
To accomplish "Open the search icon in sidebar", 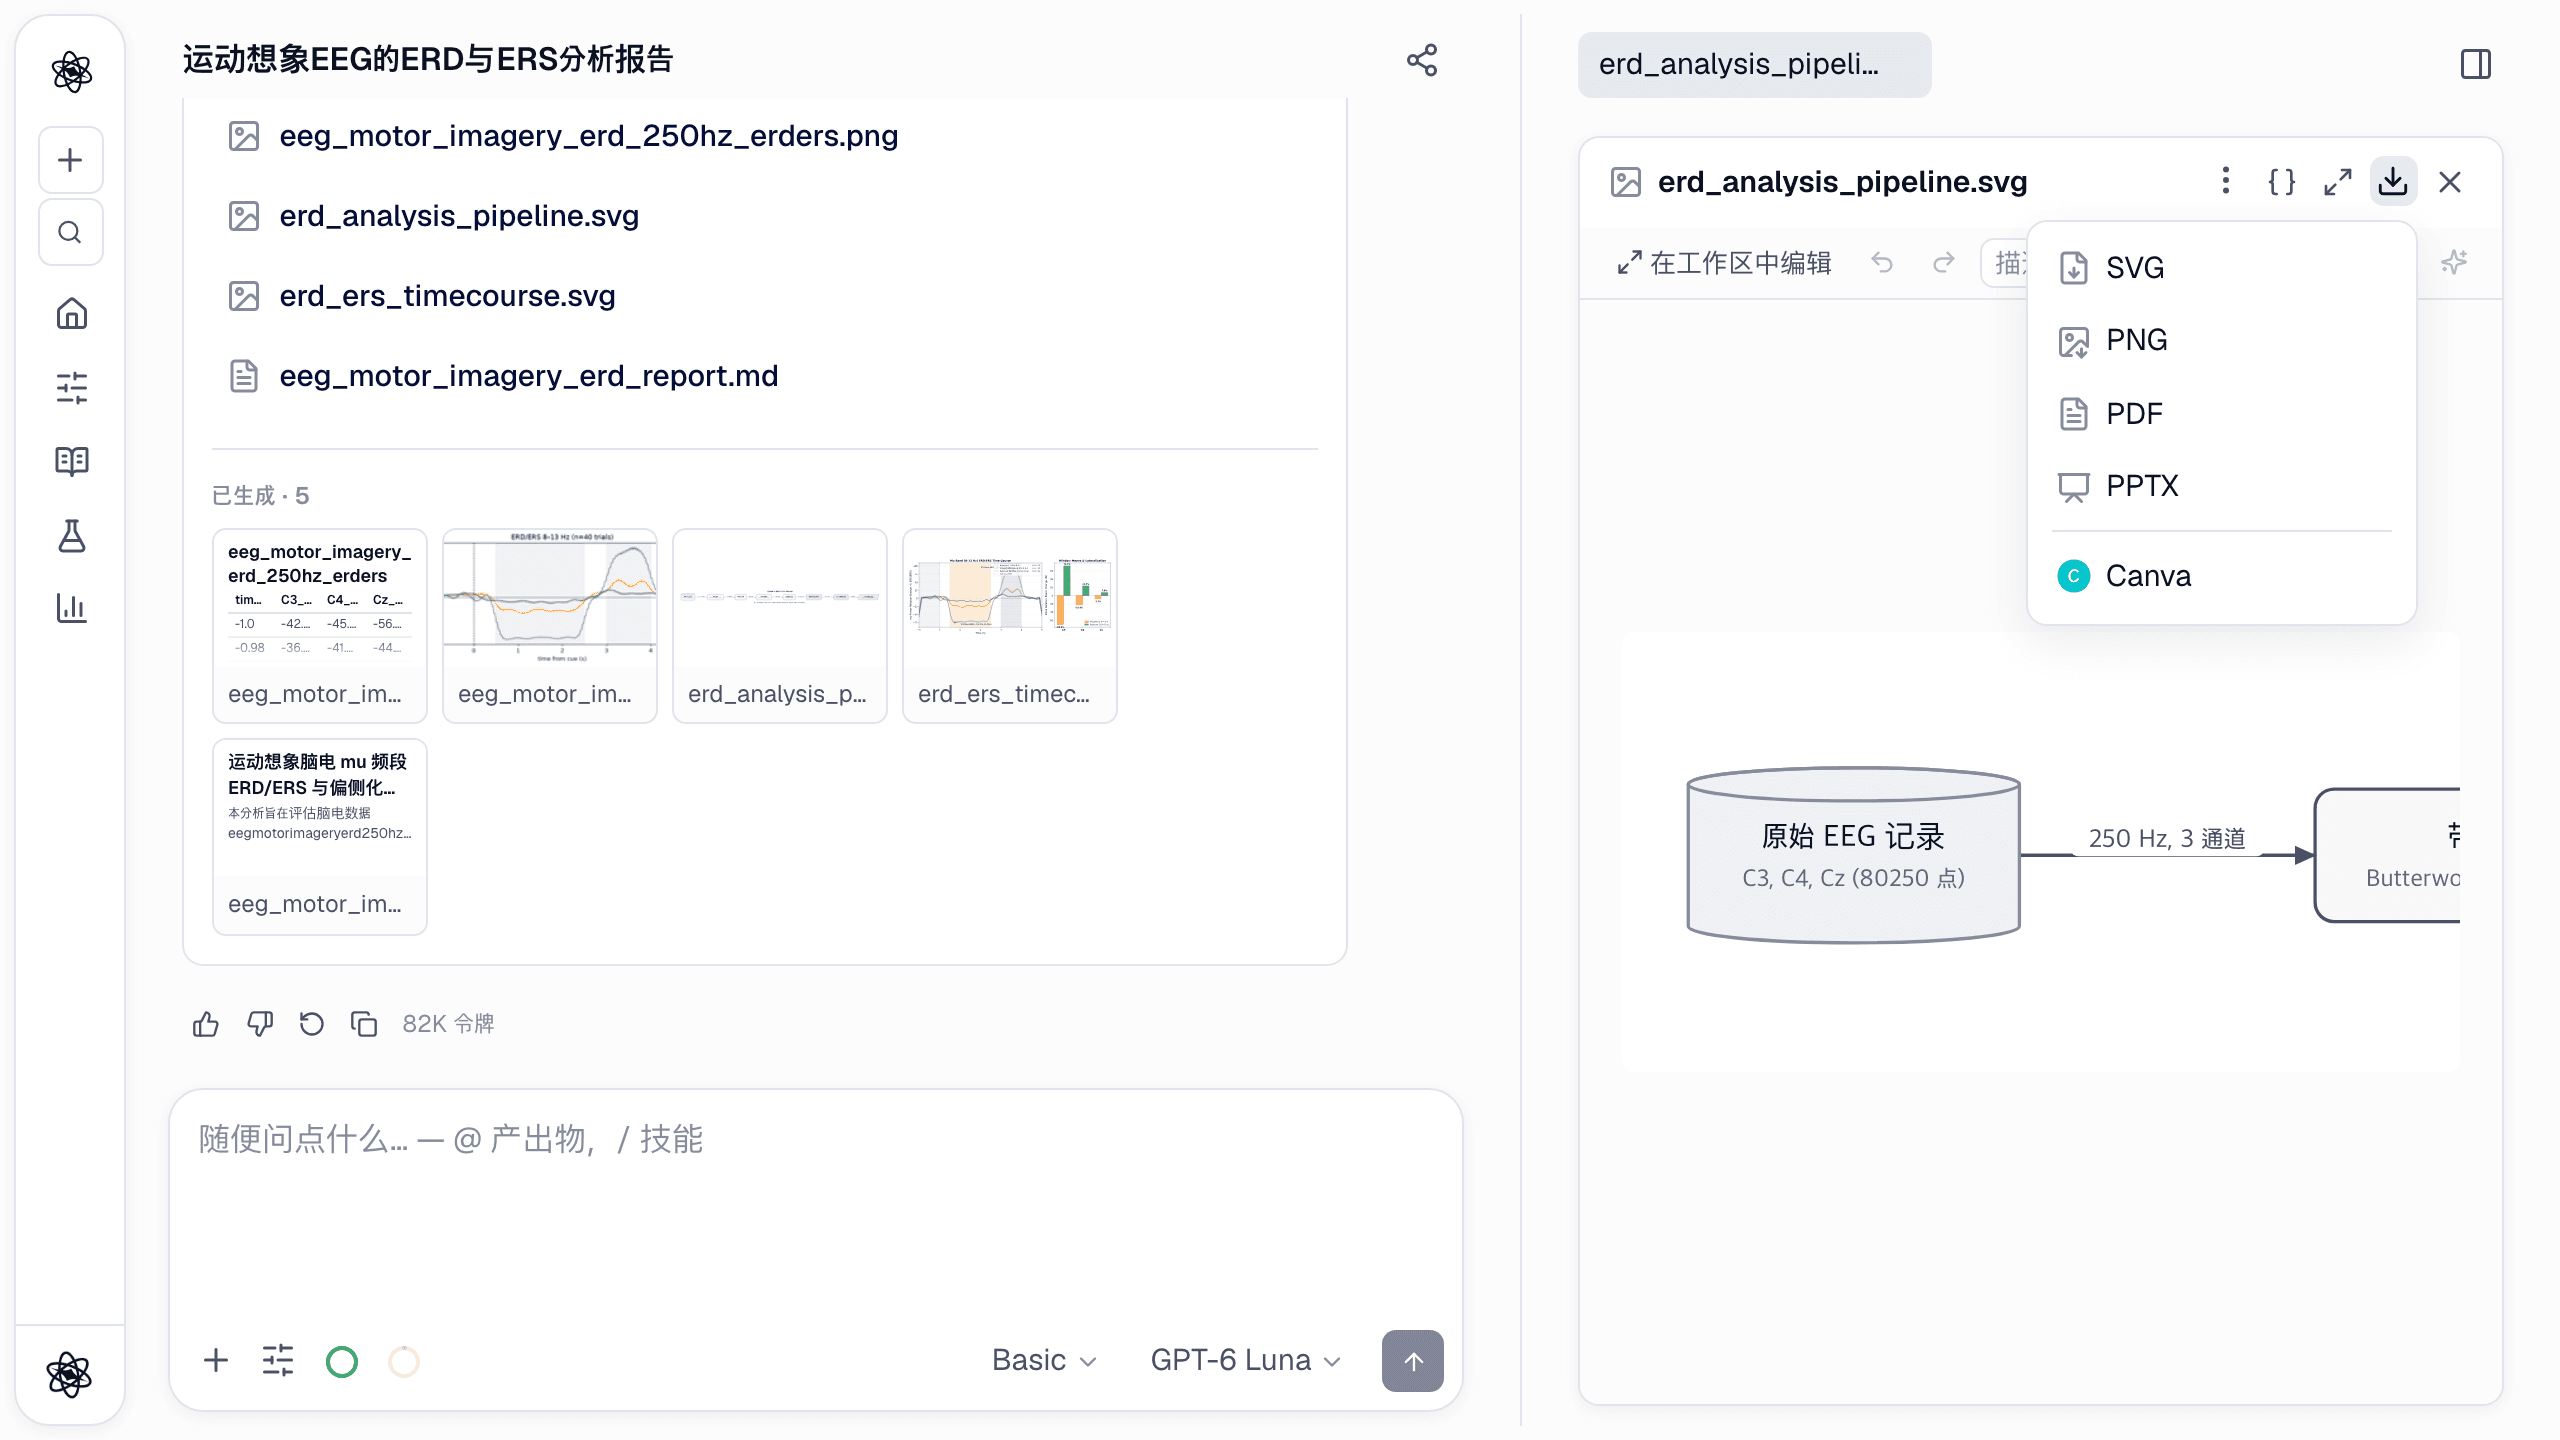I will 70,232.
